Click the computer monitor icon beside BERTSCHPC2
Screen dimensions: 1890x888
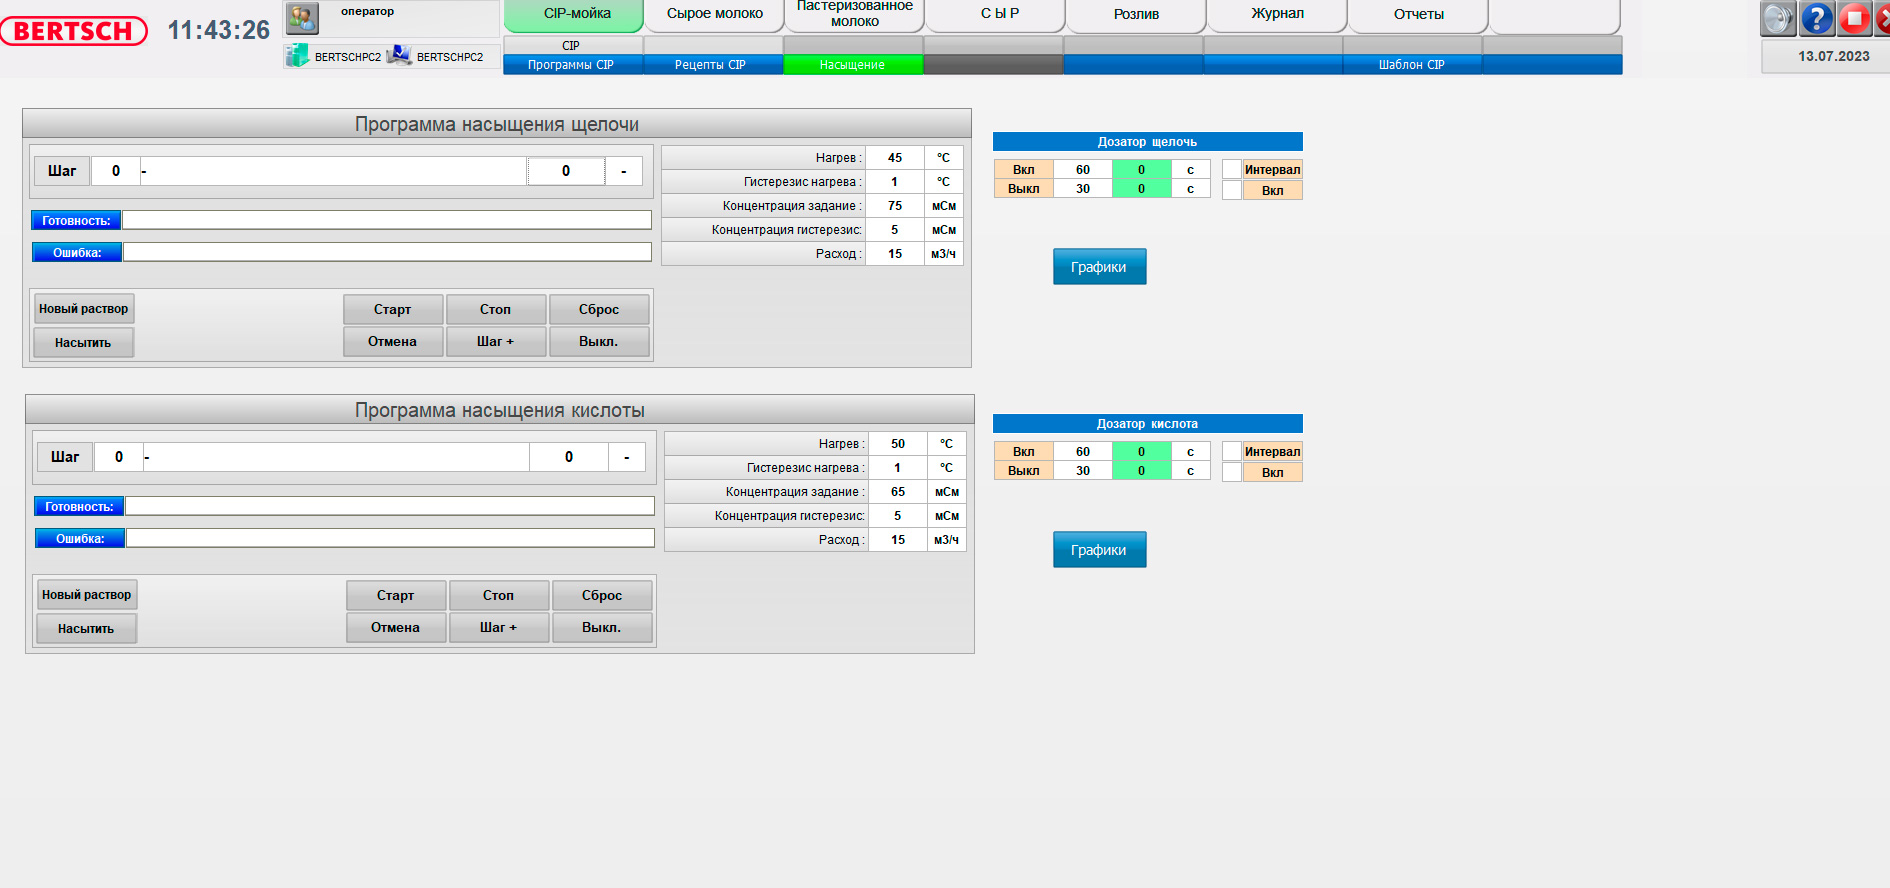click(x=399, y=55)
